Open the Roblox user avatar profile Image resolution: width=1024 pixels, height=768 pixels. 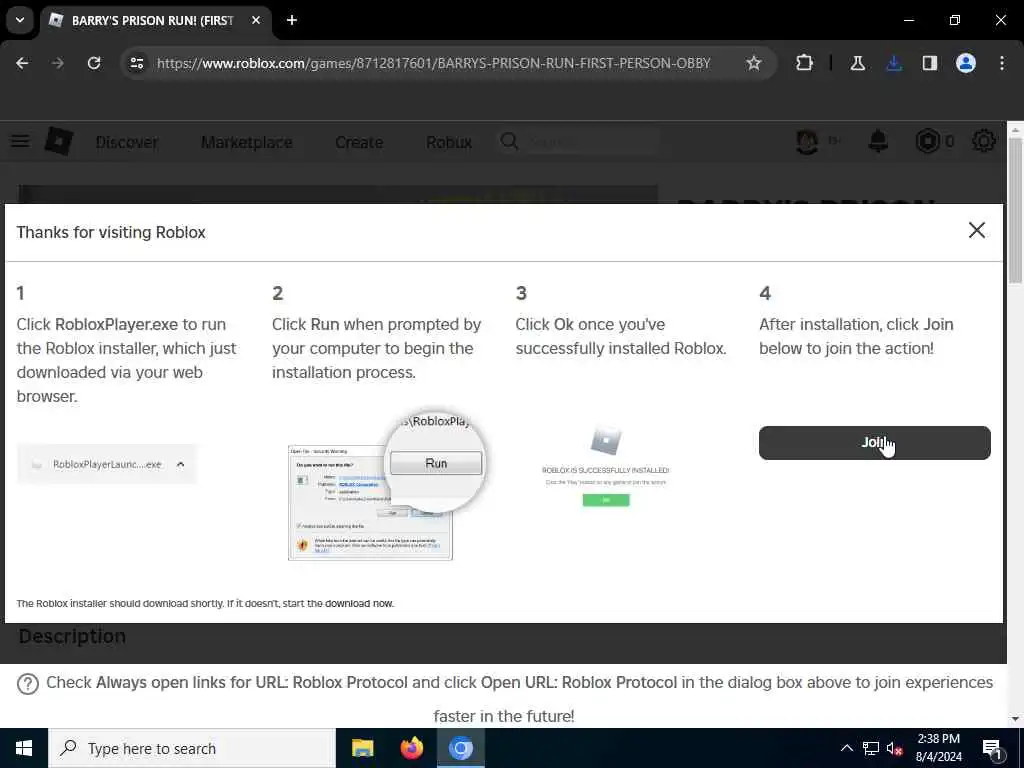tap(807, 141)
